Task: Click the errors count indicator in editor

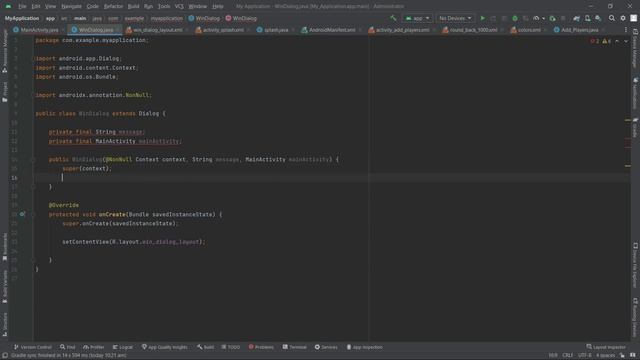Action: tap(595, 41)
